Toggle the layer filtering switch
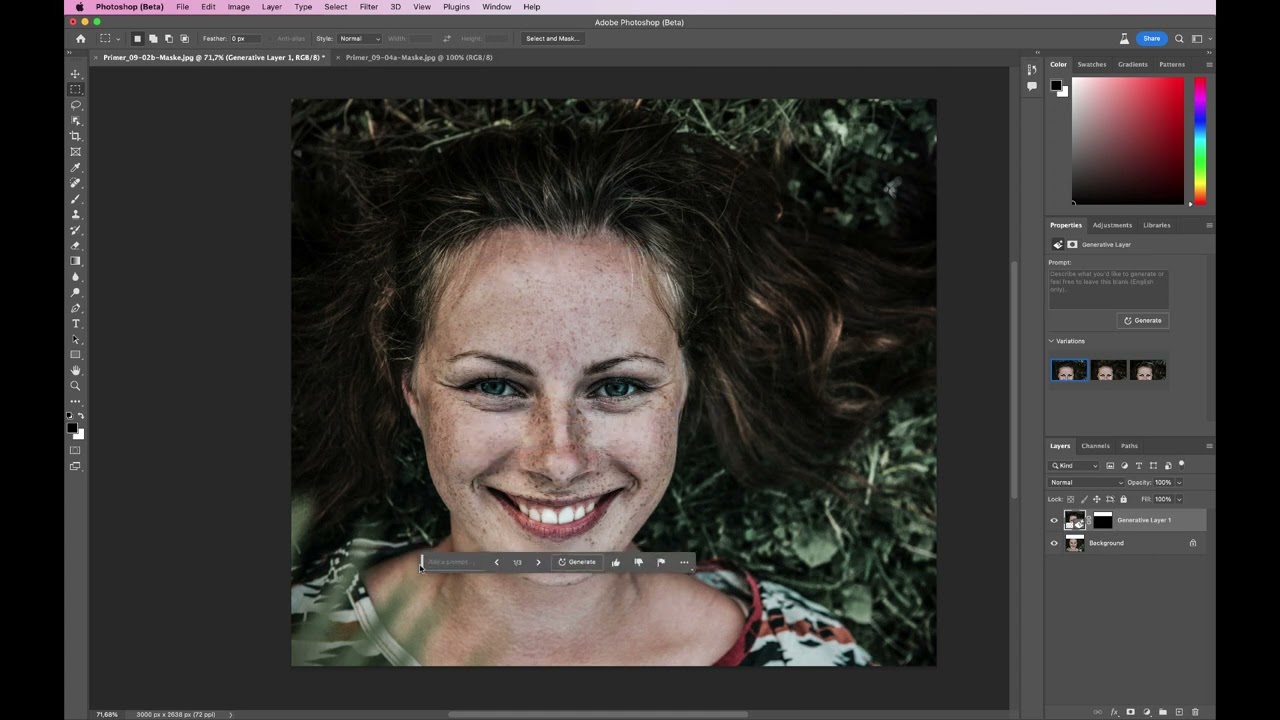 pos(1181,464)
